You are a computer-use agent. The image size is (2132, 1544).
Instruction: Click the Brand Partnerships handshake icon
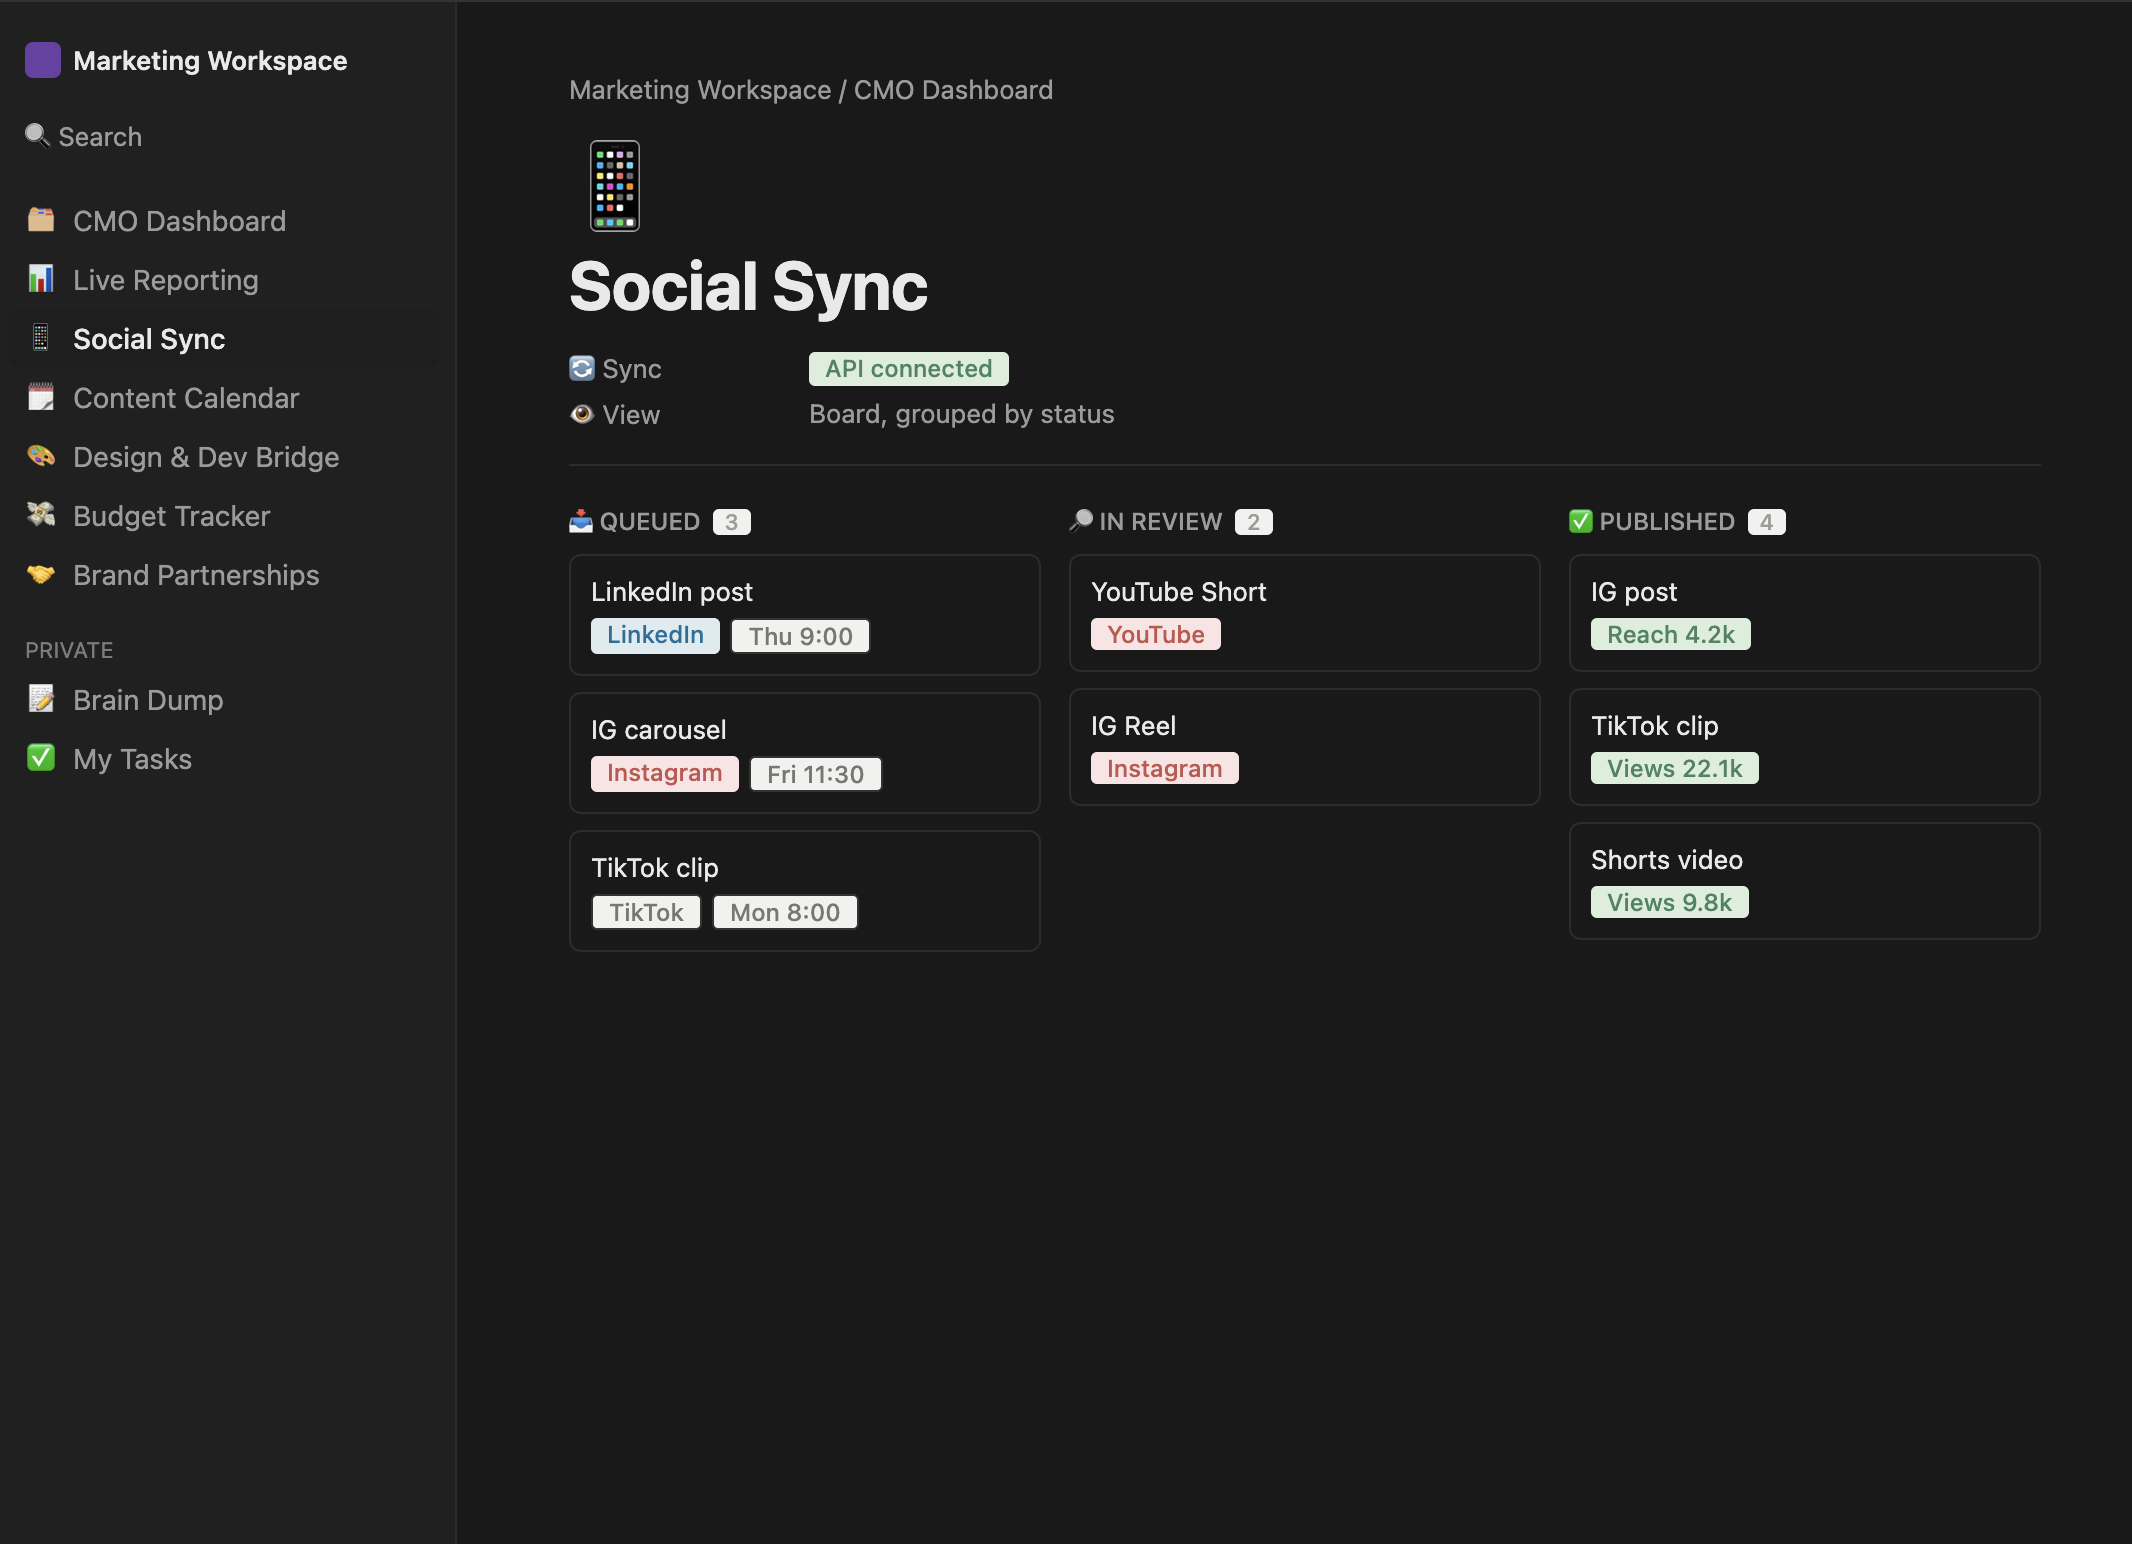(41, 574)
